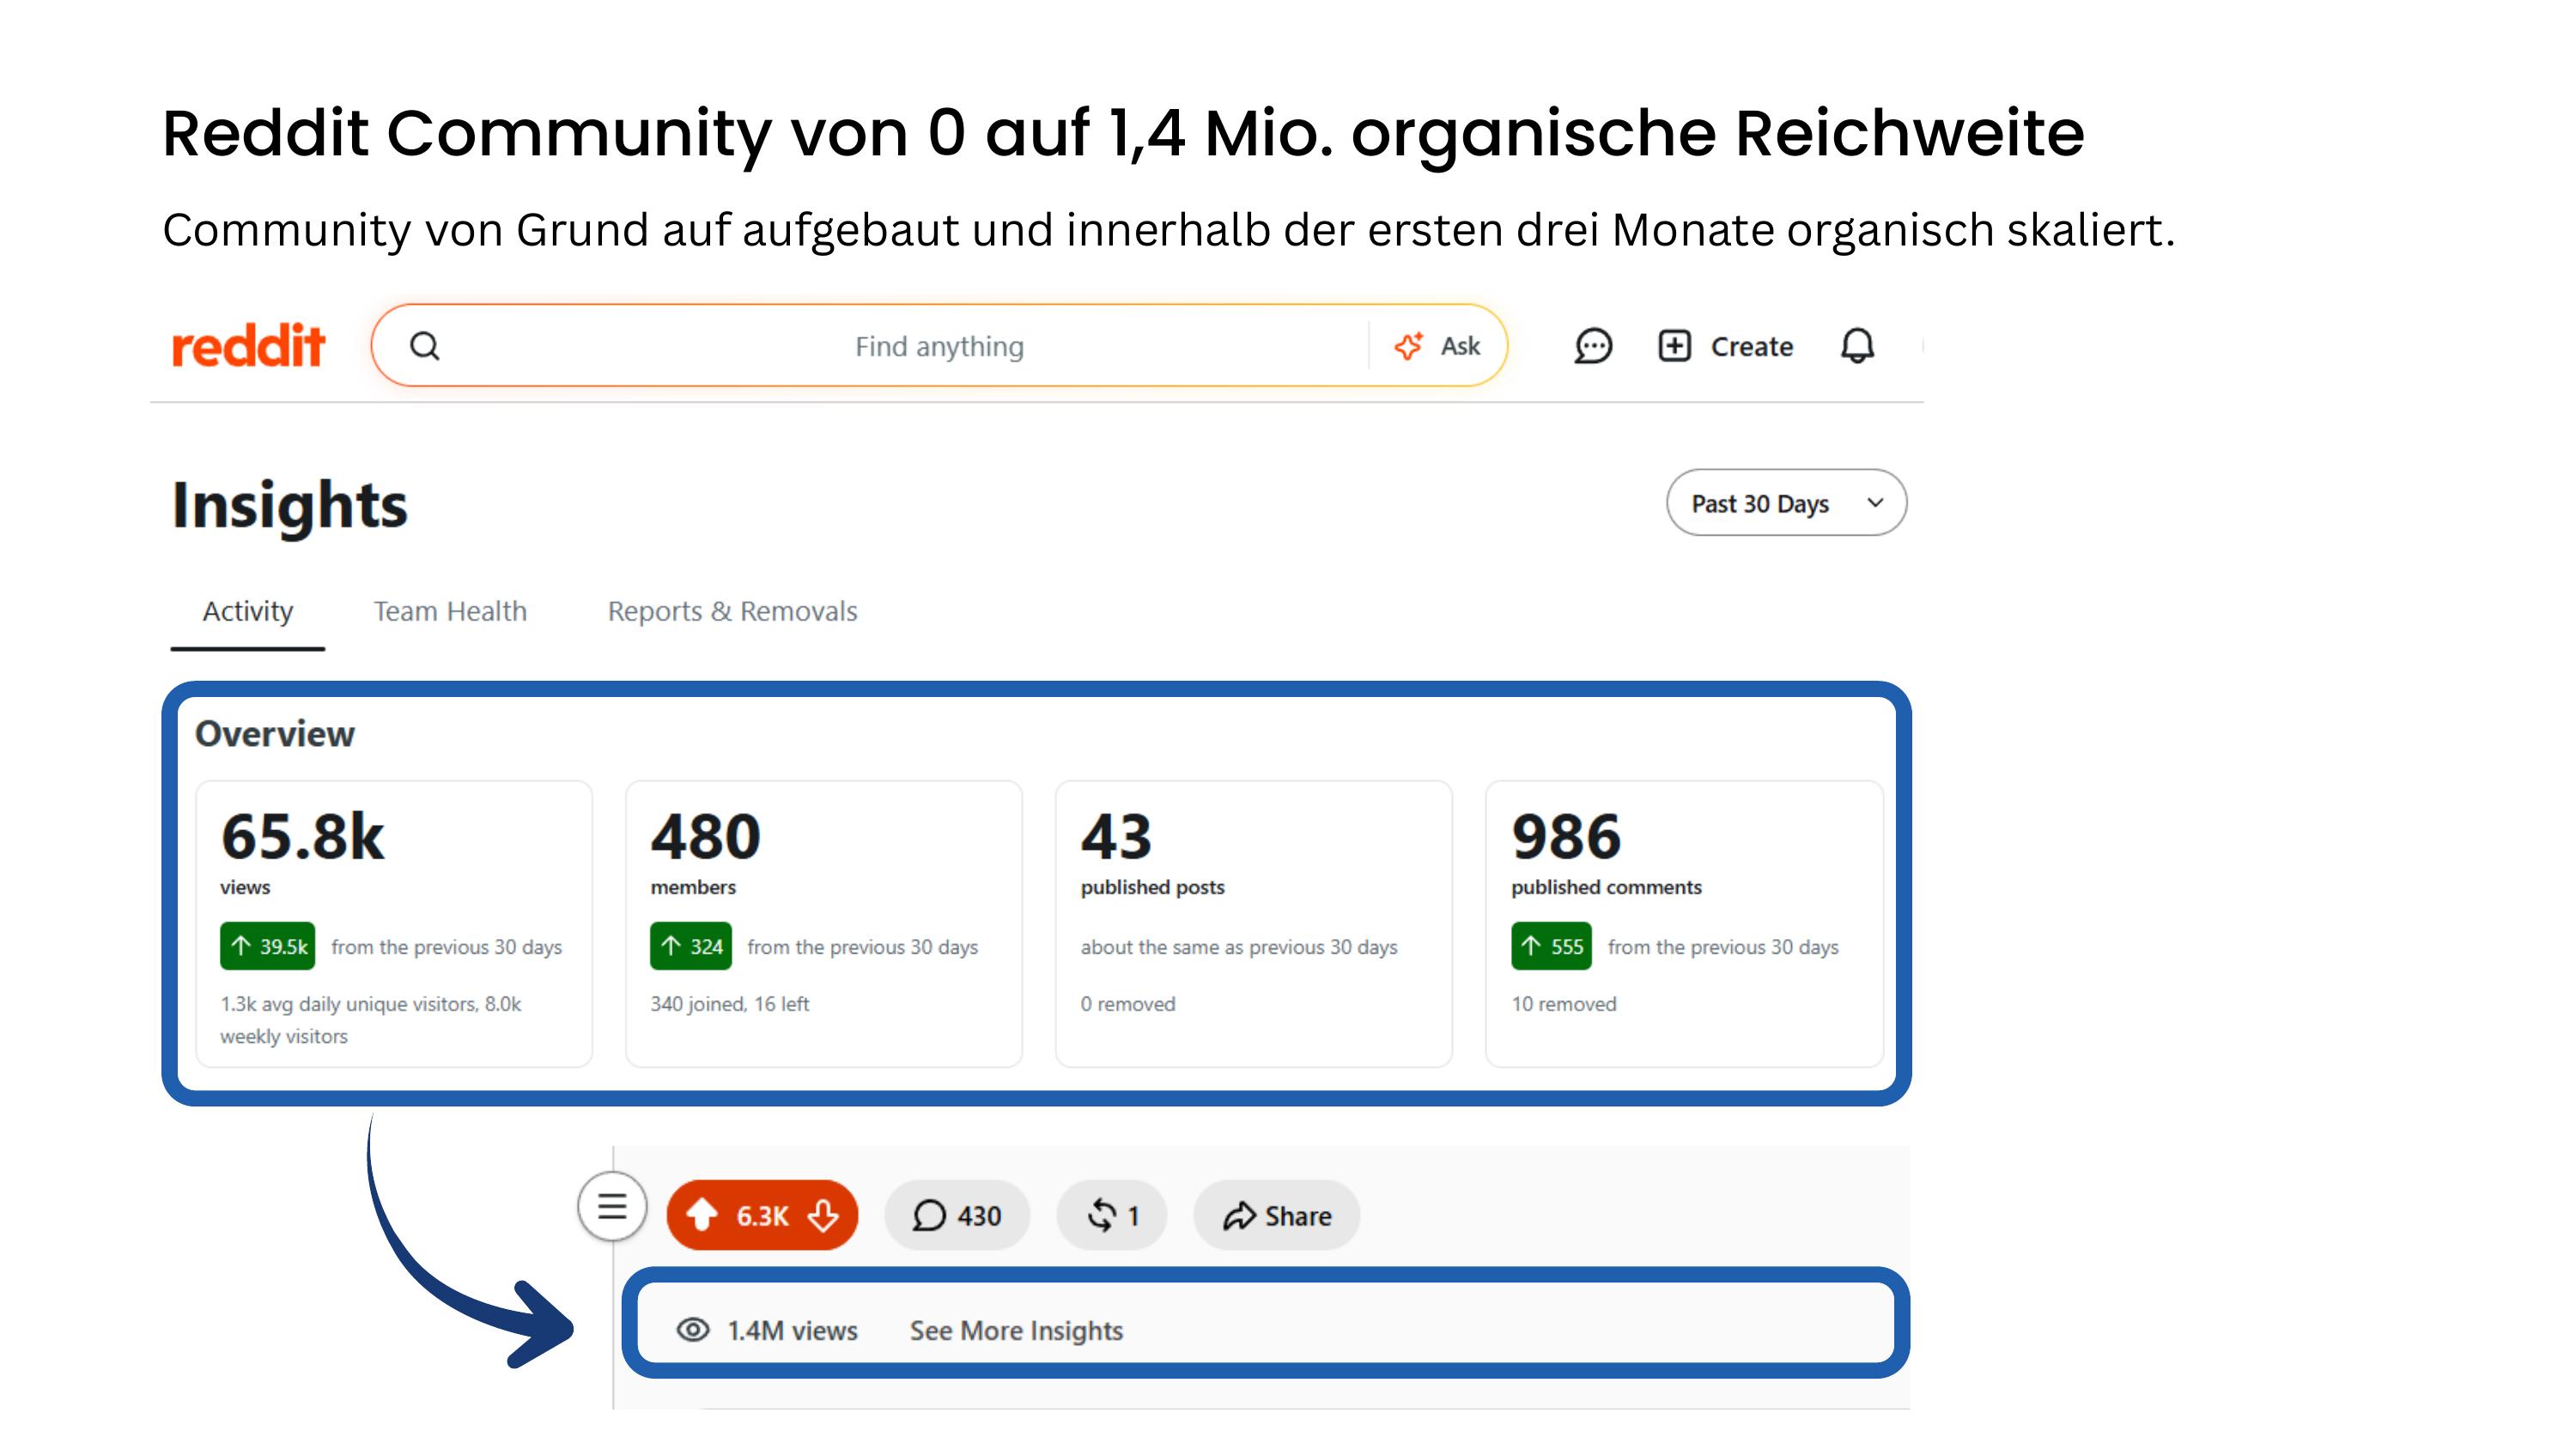Click the 1.4M views count
Viewport: 2576px width, 1449px height.
point(792,1330)
